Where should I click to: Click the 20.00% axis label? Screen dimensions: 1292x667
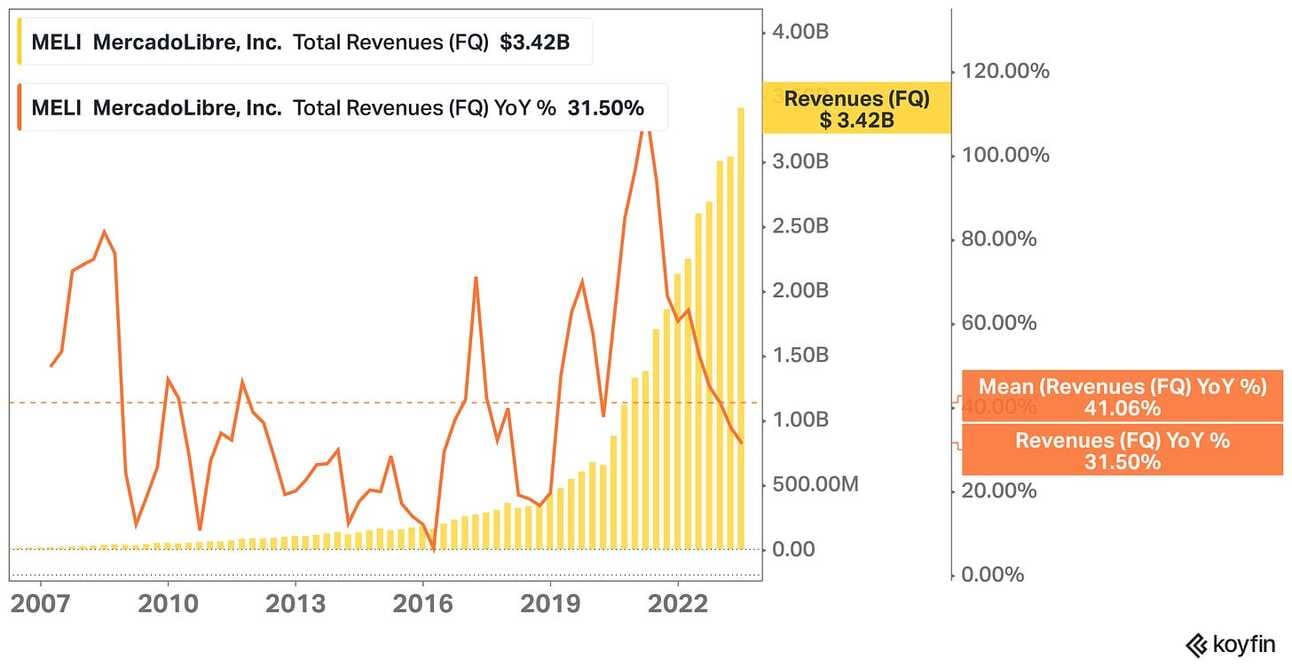(x=1000, y=490)
